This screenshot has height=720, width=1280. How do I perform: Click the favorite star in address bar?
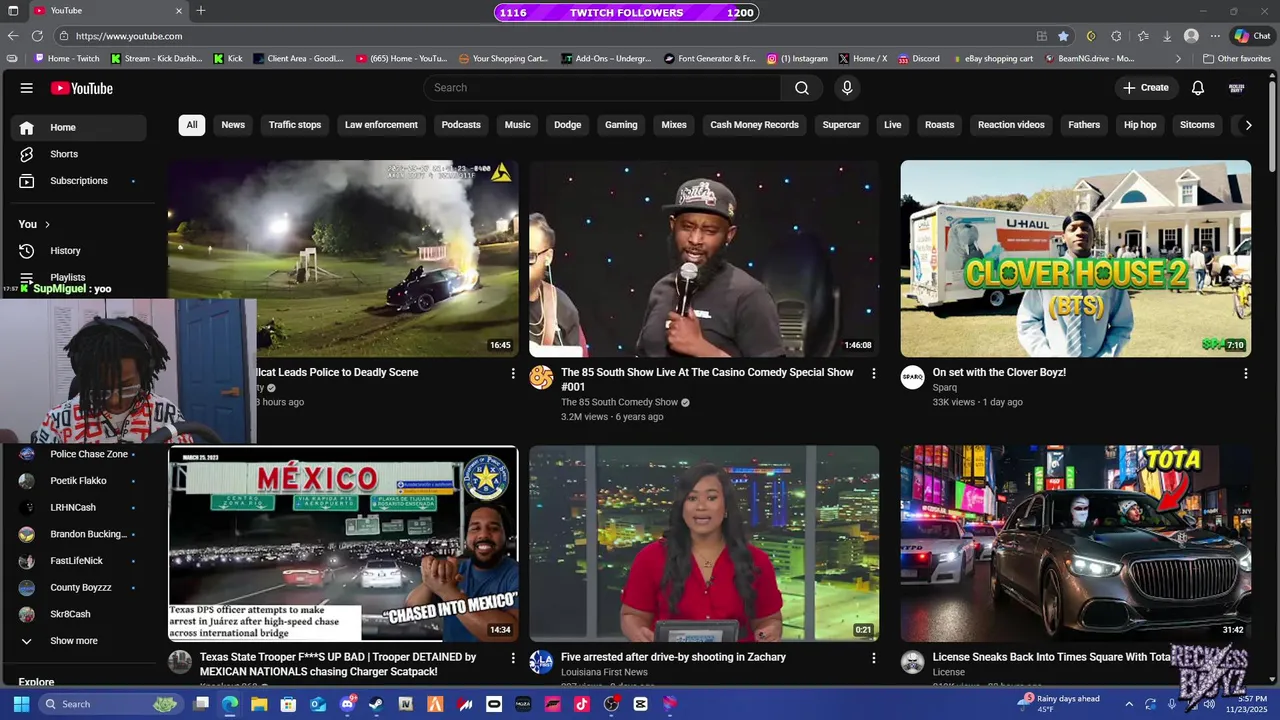[x=1063, y=36]
